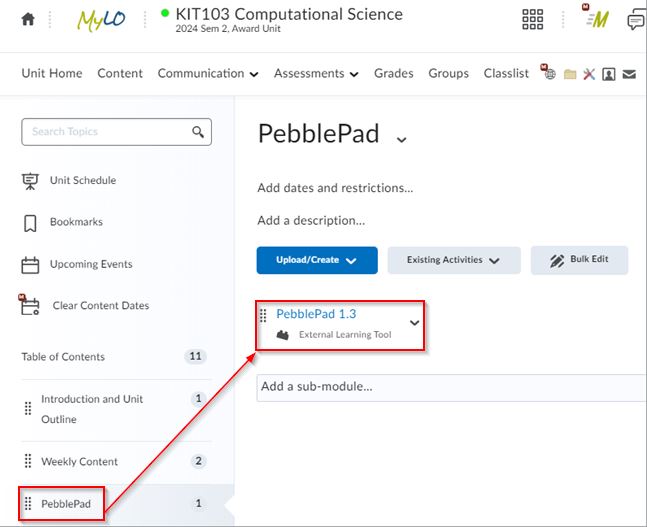Open the Existing Activities dropdown

(454, 260)
